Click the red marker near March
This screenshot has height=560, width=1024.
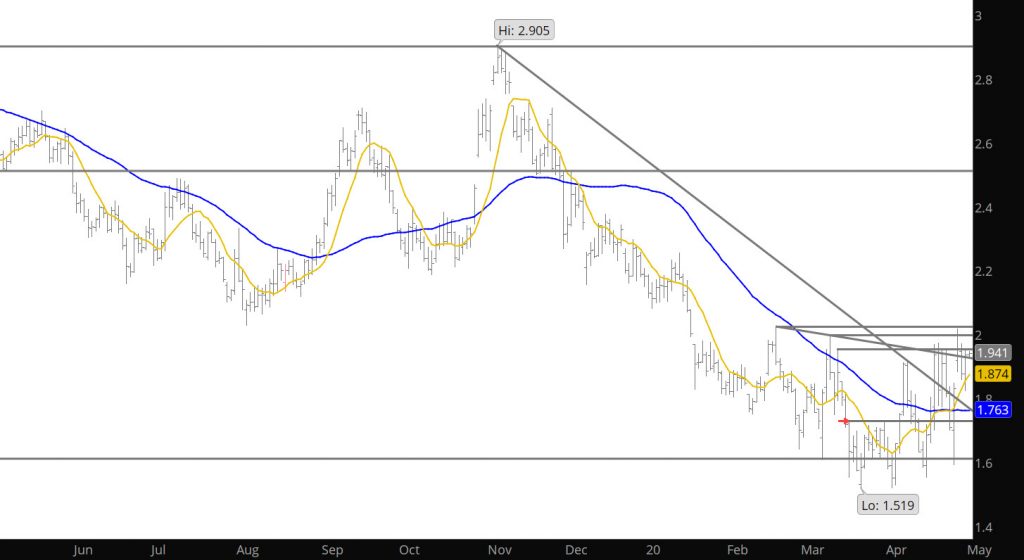[x=846, y=421]
